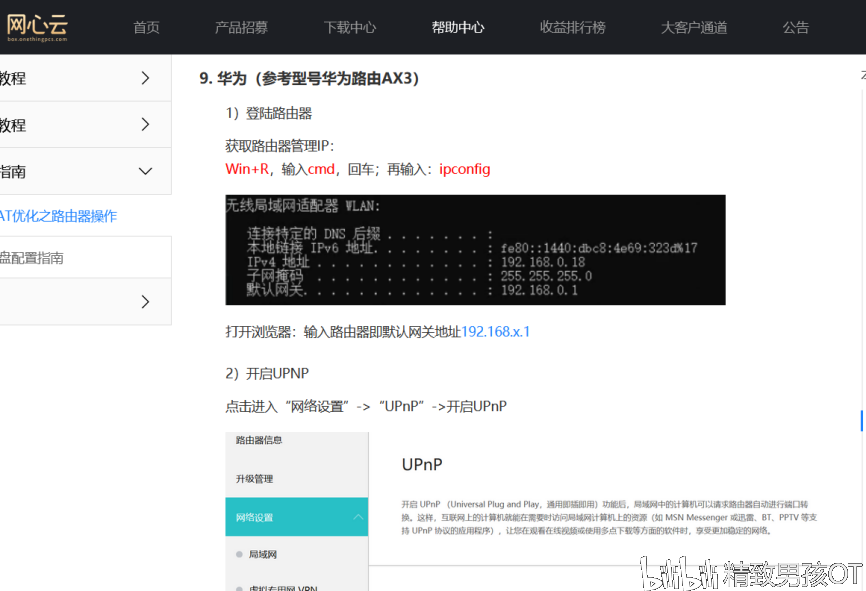This screenshot has height=591, width=866.
Task: Open the AT优化之路由器操作 sidebar link
Action: point(58,216)
